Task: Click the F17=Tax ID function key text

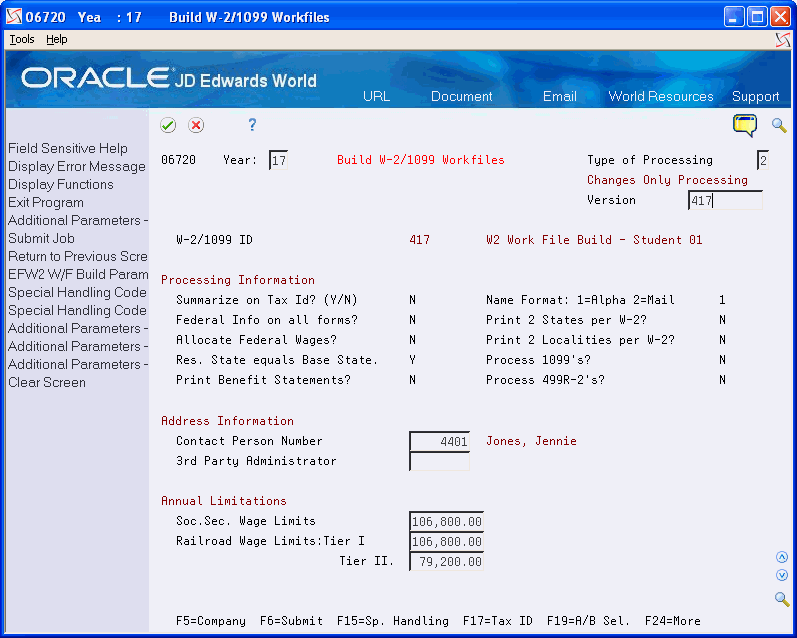Action: [498, 621]
